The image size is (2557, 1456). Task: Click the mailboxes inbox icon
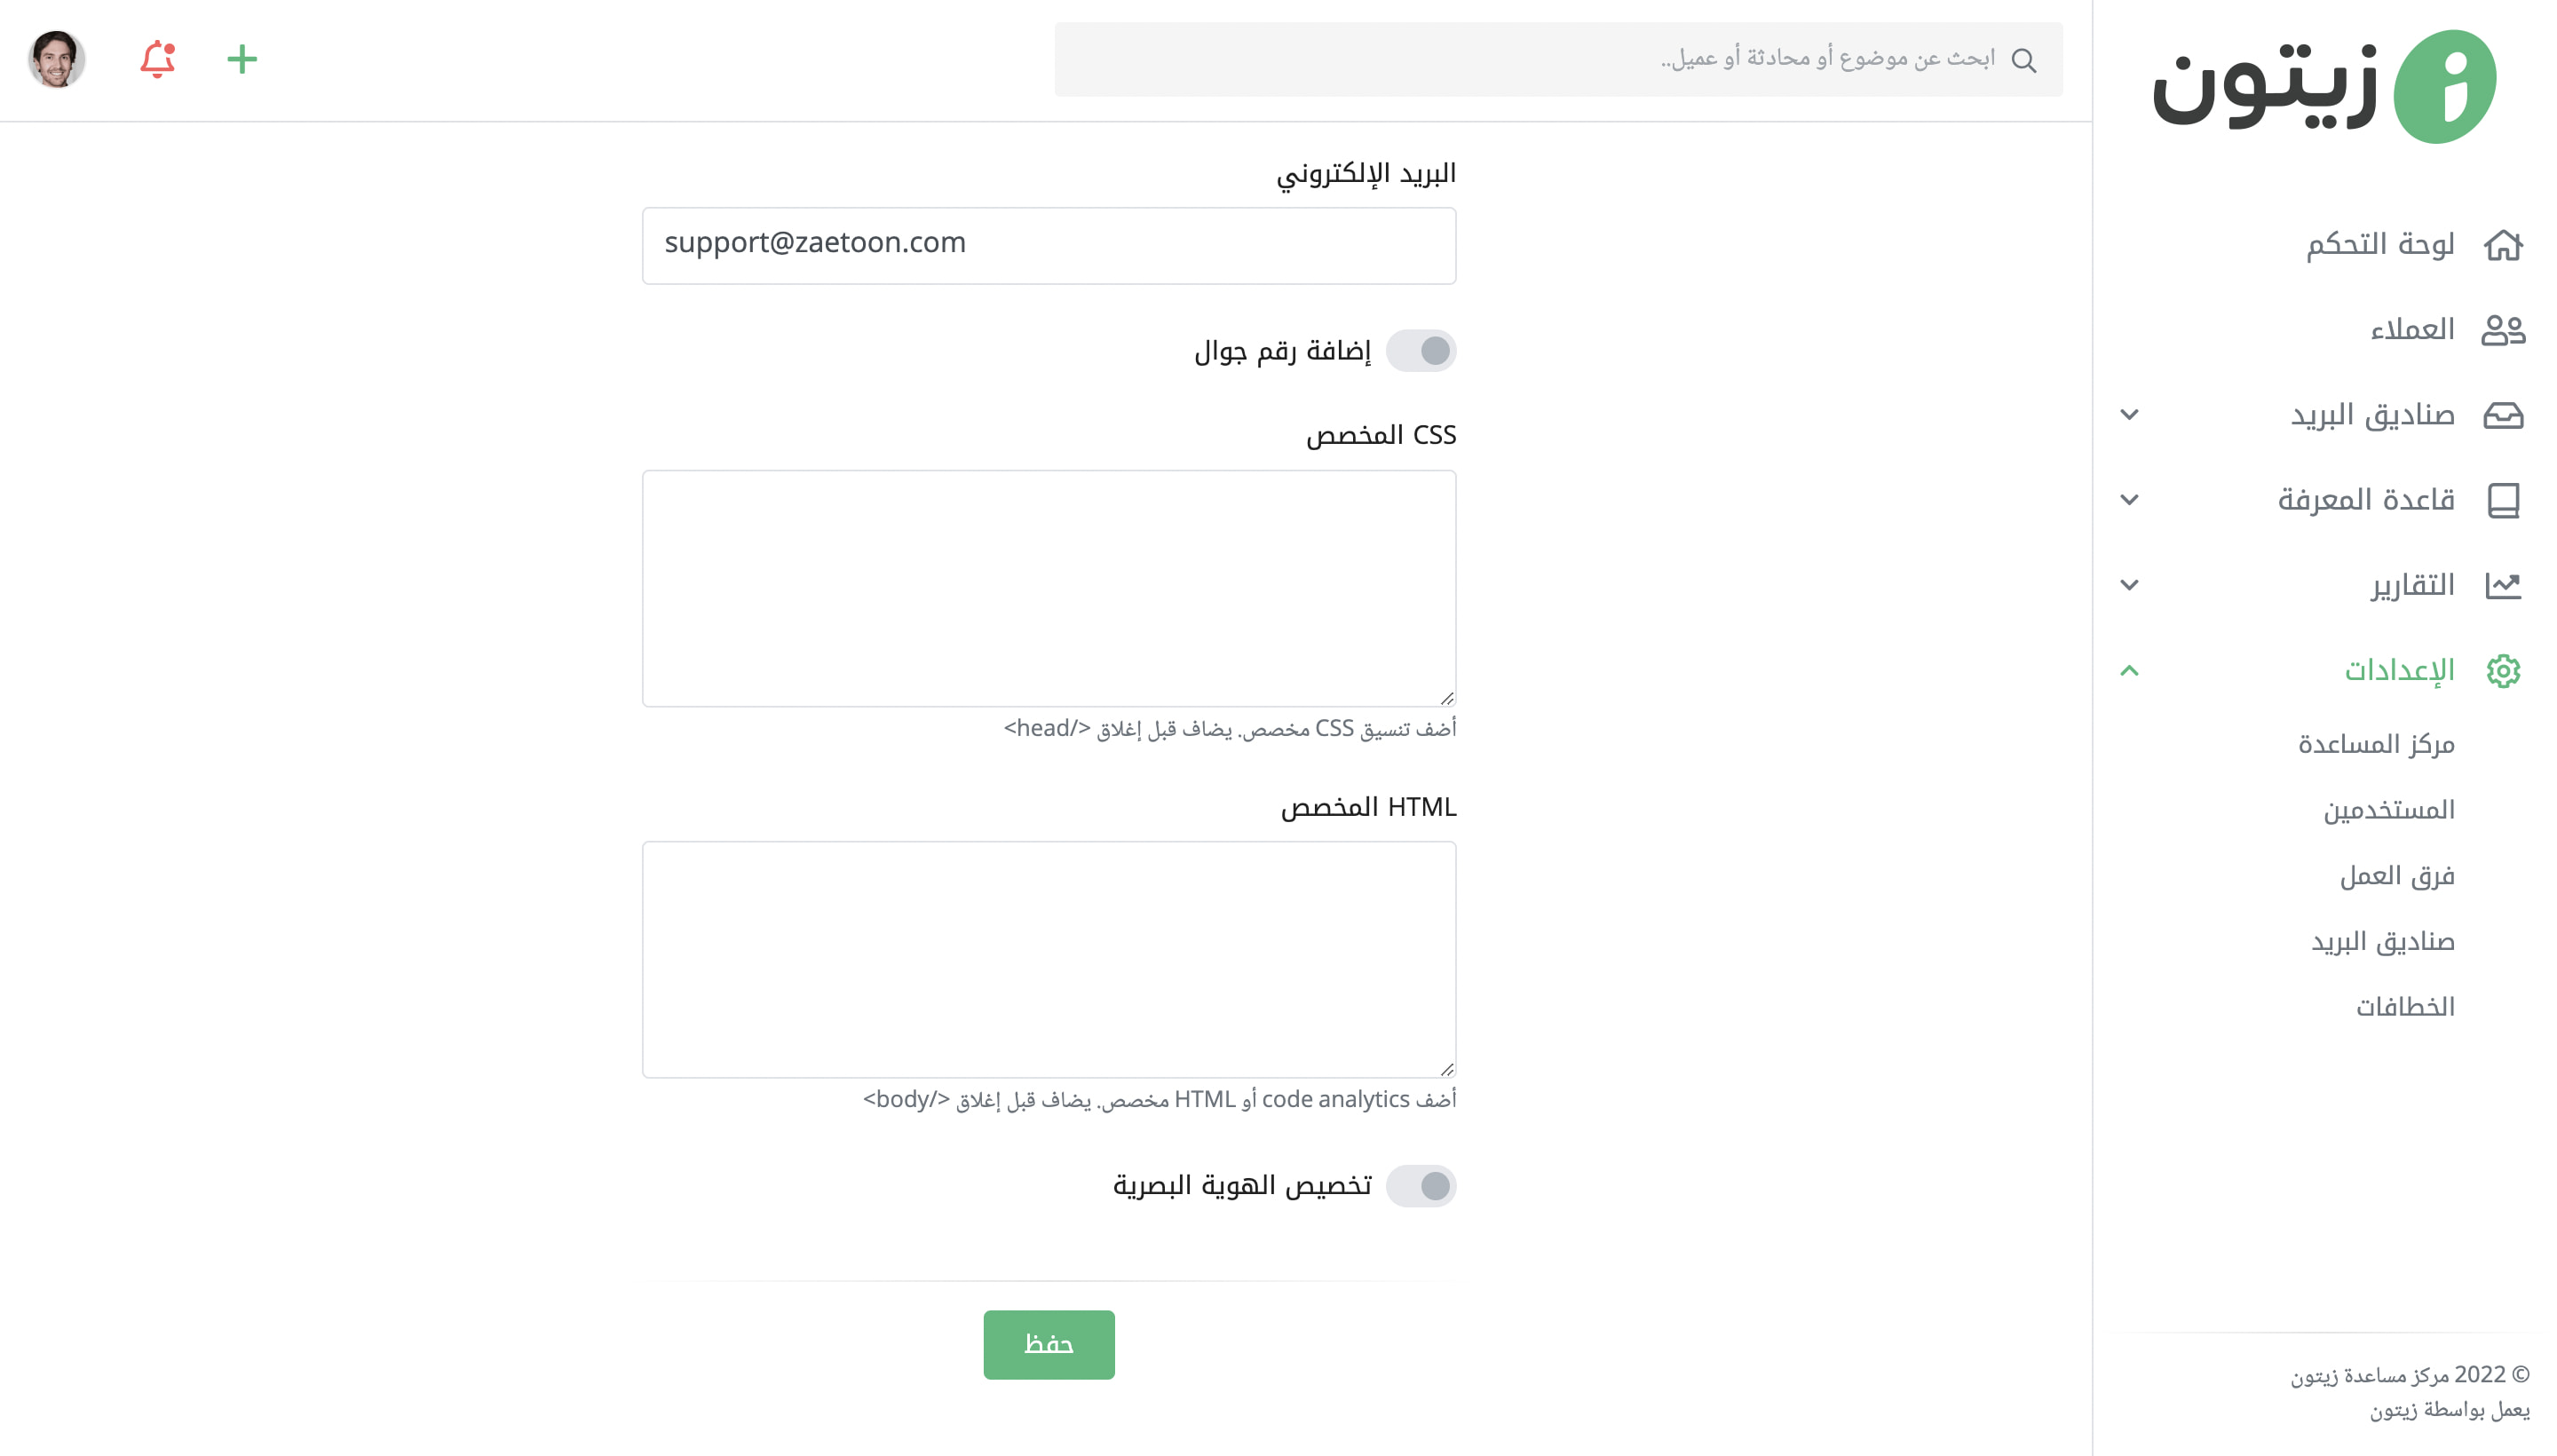coord(2503,415)
